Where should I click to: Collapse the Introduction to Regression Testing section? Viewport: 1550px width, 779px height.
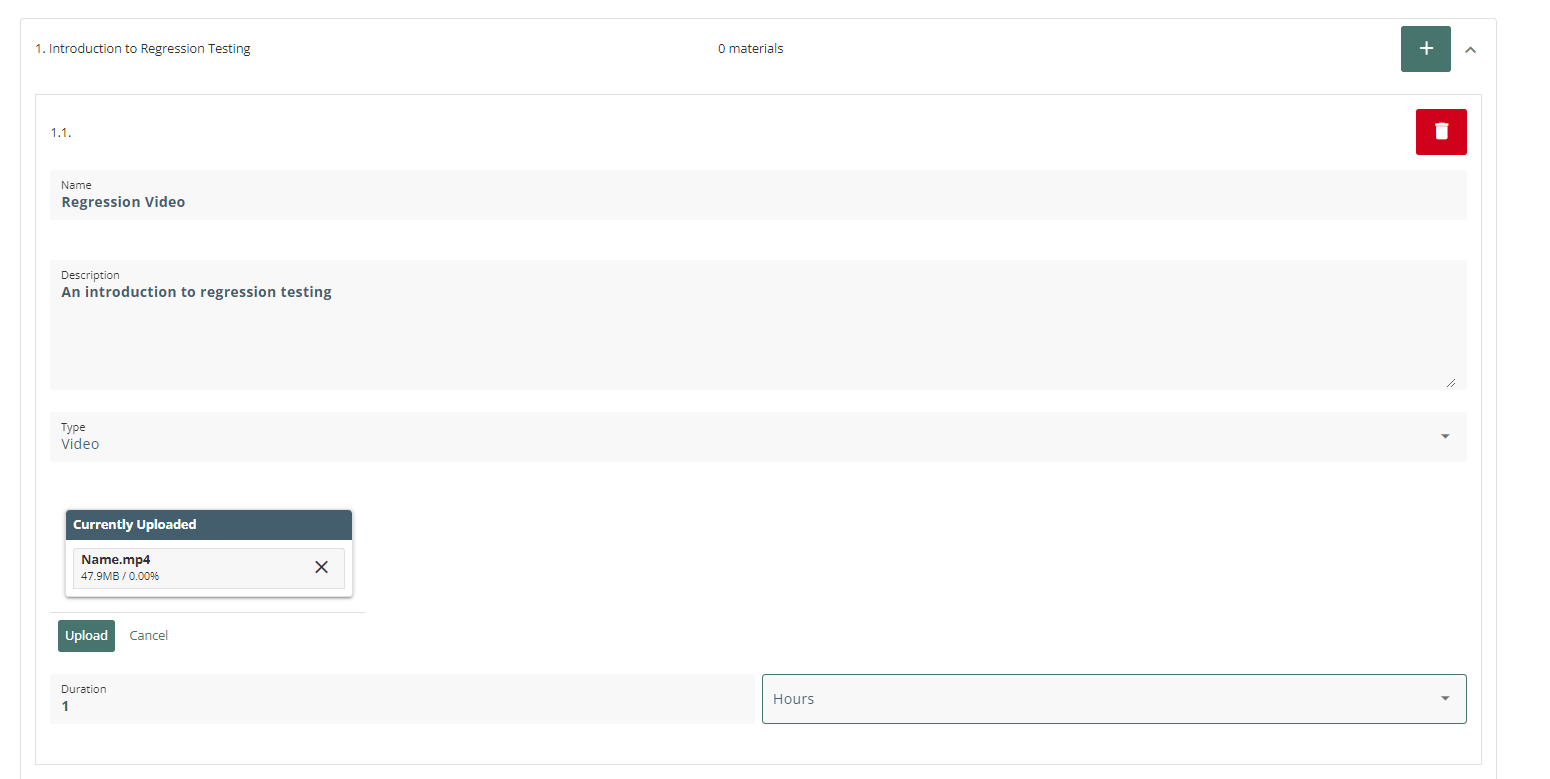1470,49
